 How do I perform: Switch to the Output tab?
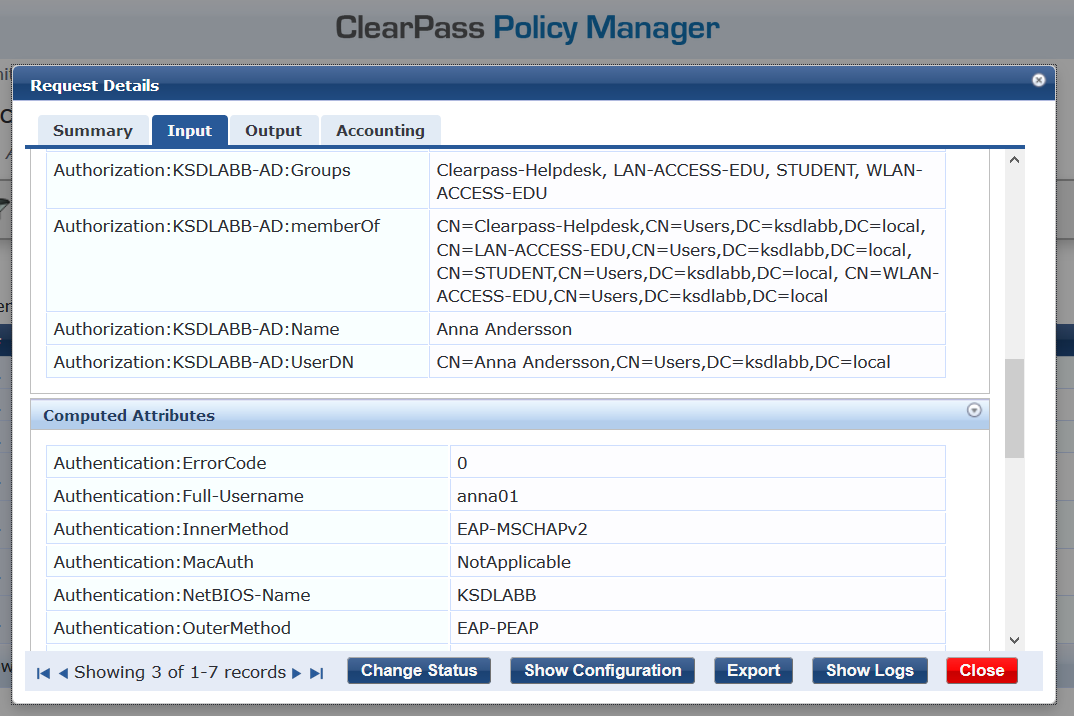tap(274, 130)
